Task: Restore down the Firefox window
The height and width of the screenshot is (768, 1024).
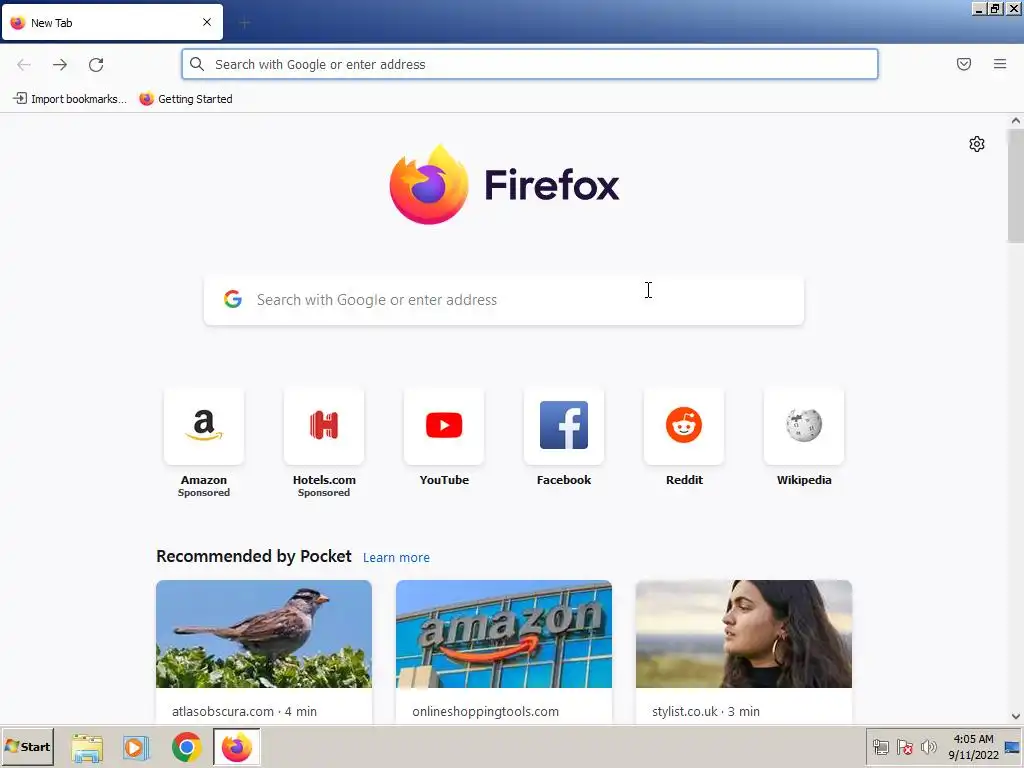Action: click(995, 9)
